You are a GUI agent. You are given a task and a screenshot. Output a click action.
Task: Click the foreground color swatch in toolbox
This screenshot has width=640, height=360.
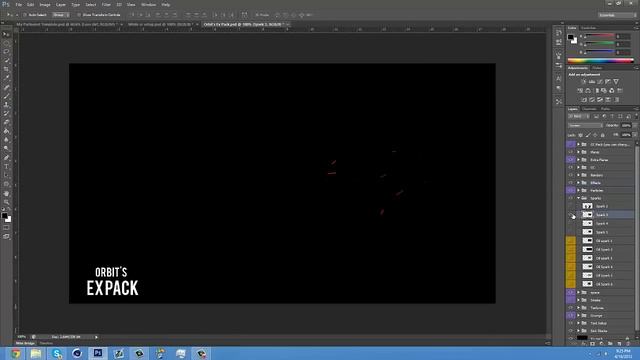point(4,216)
